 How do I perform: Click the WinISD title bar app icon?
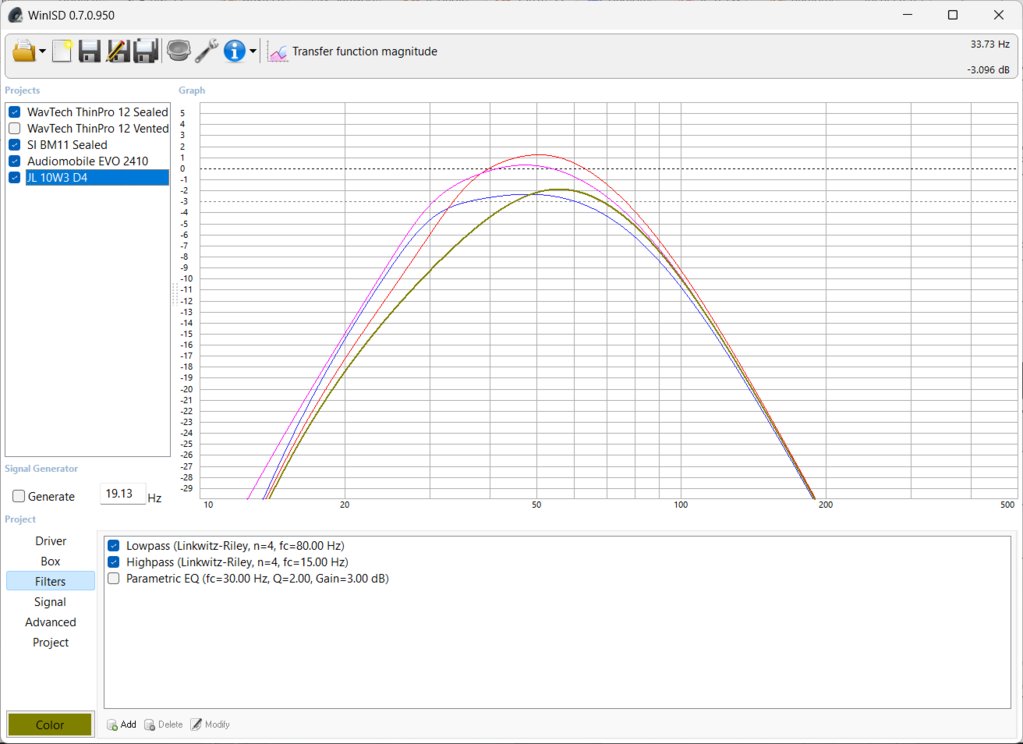point(15,15)
